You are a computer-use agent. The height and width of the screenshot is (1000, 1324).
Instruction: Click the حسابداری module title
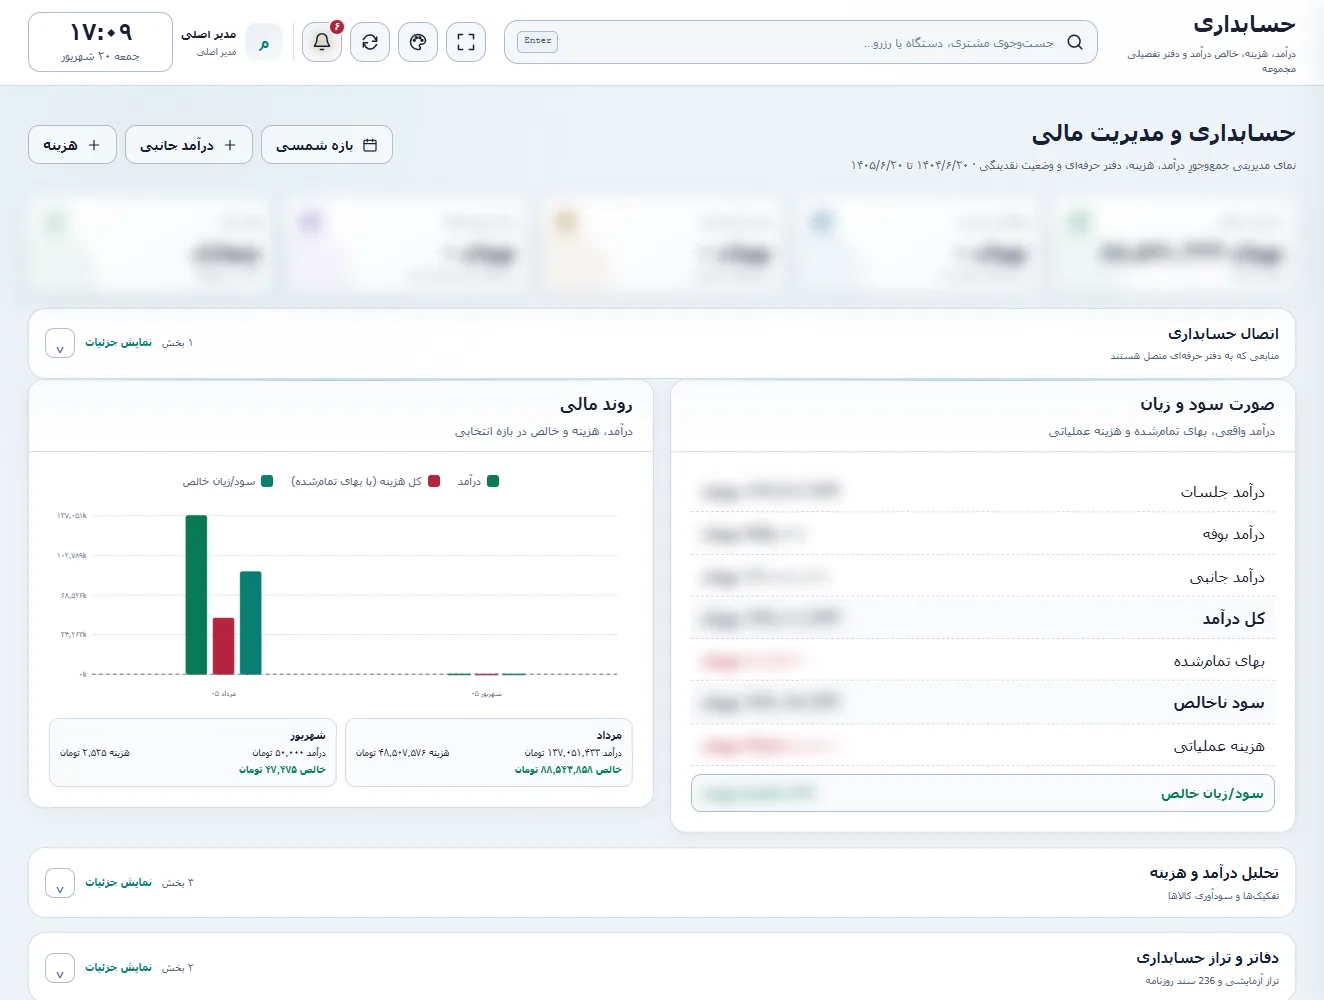click(x=1244, y=24)
